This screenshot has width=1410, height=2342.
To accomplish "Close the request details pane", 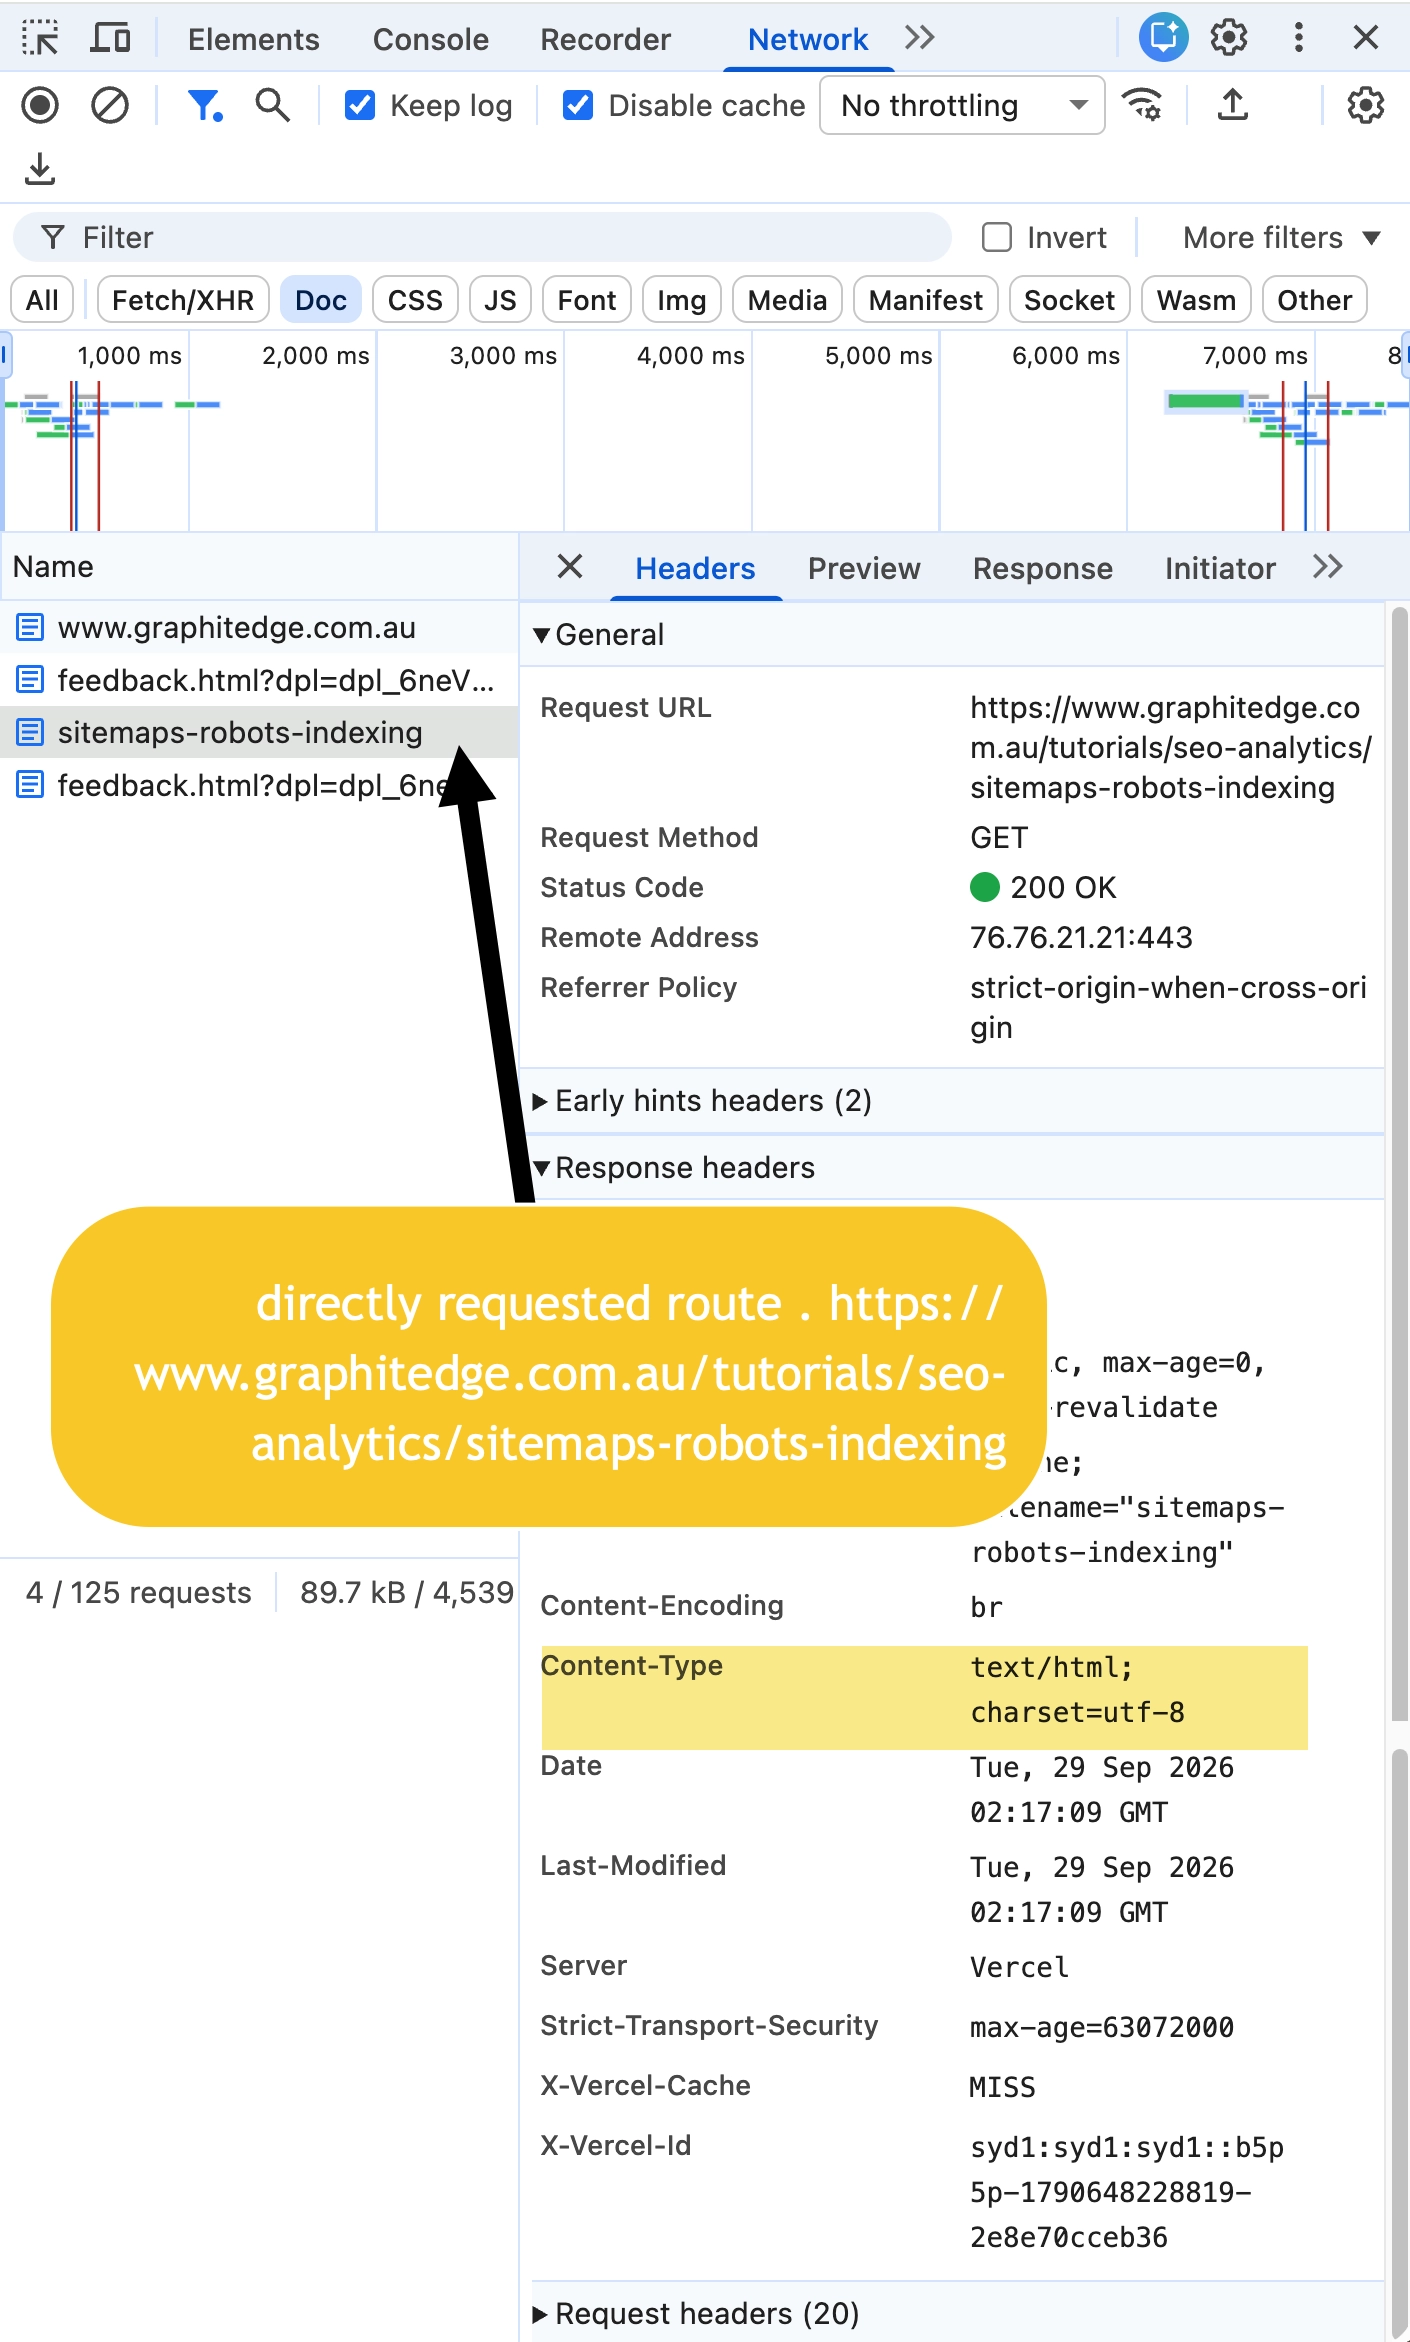I will (570, 567).
